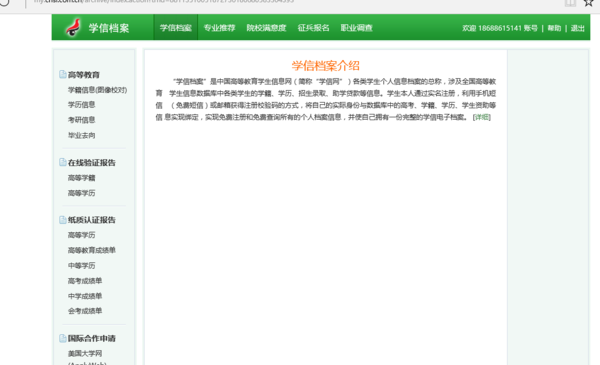Click the 学信档案 logo text
Screen dimensions: 600x365
[109, 28]
